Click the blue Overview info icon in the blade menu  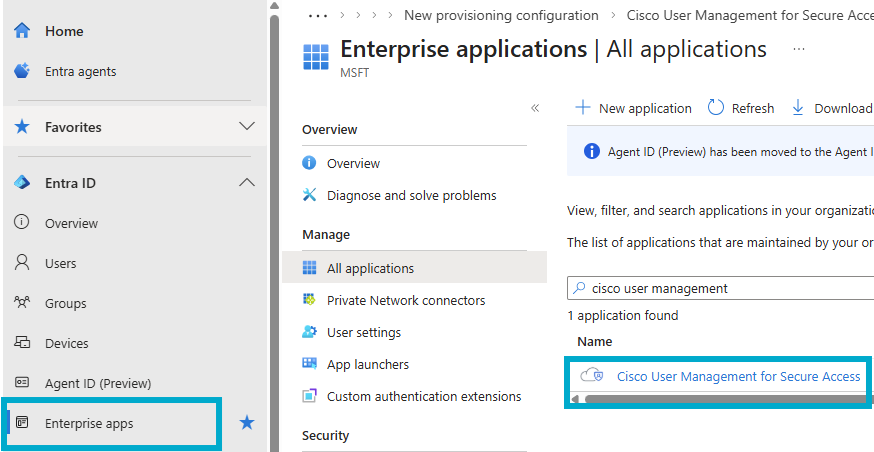[x=309, y=163]
